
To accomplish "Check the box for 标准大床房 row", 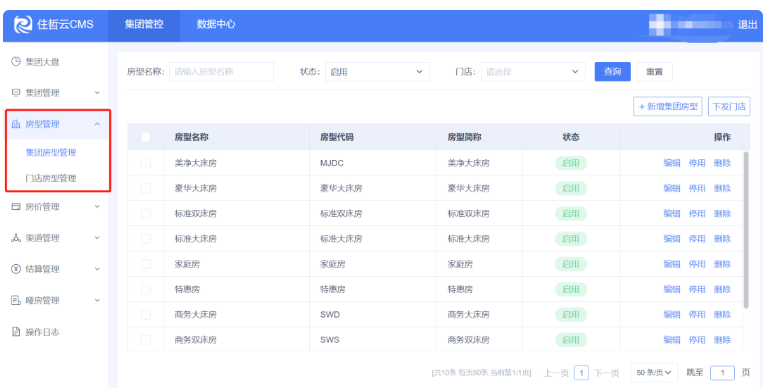I will tap(146, 239).
